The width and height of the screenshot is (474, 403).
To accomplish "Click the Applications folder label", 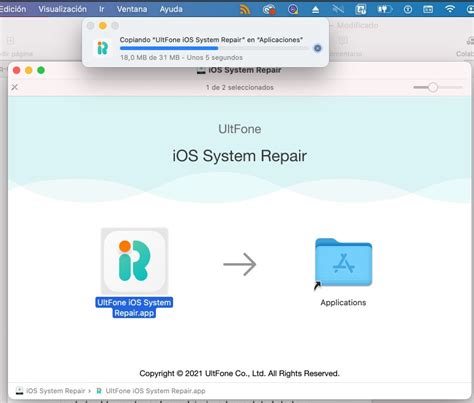I will (343, 302).
